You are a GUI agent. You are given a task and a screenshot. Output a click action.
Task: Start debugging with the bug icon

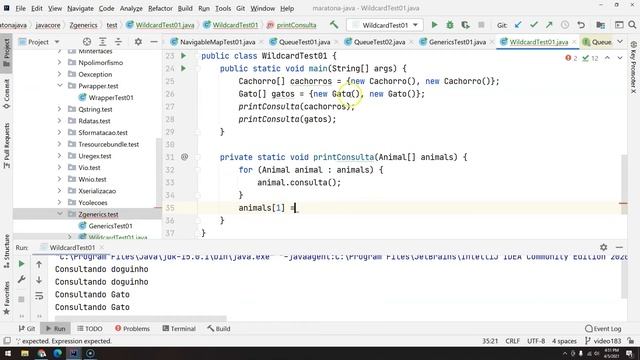pyautogui.click(x=450, y=25)
